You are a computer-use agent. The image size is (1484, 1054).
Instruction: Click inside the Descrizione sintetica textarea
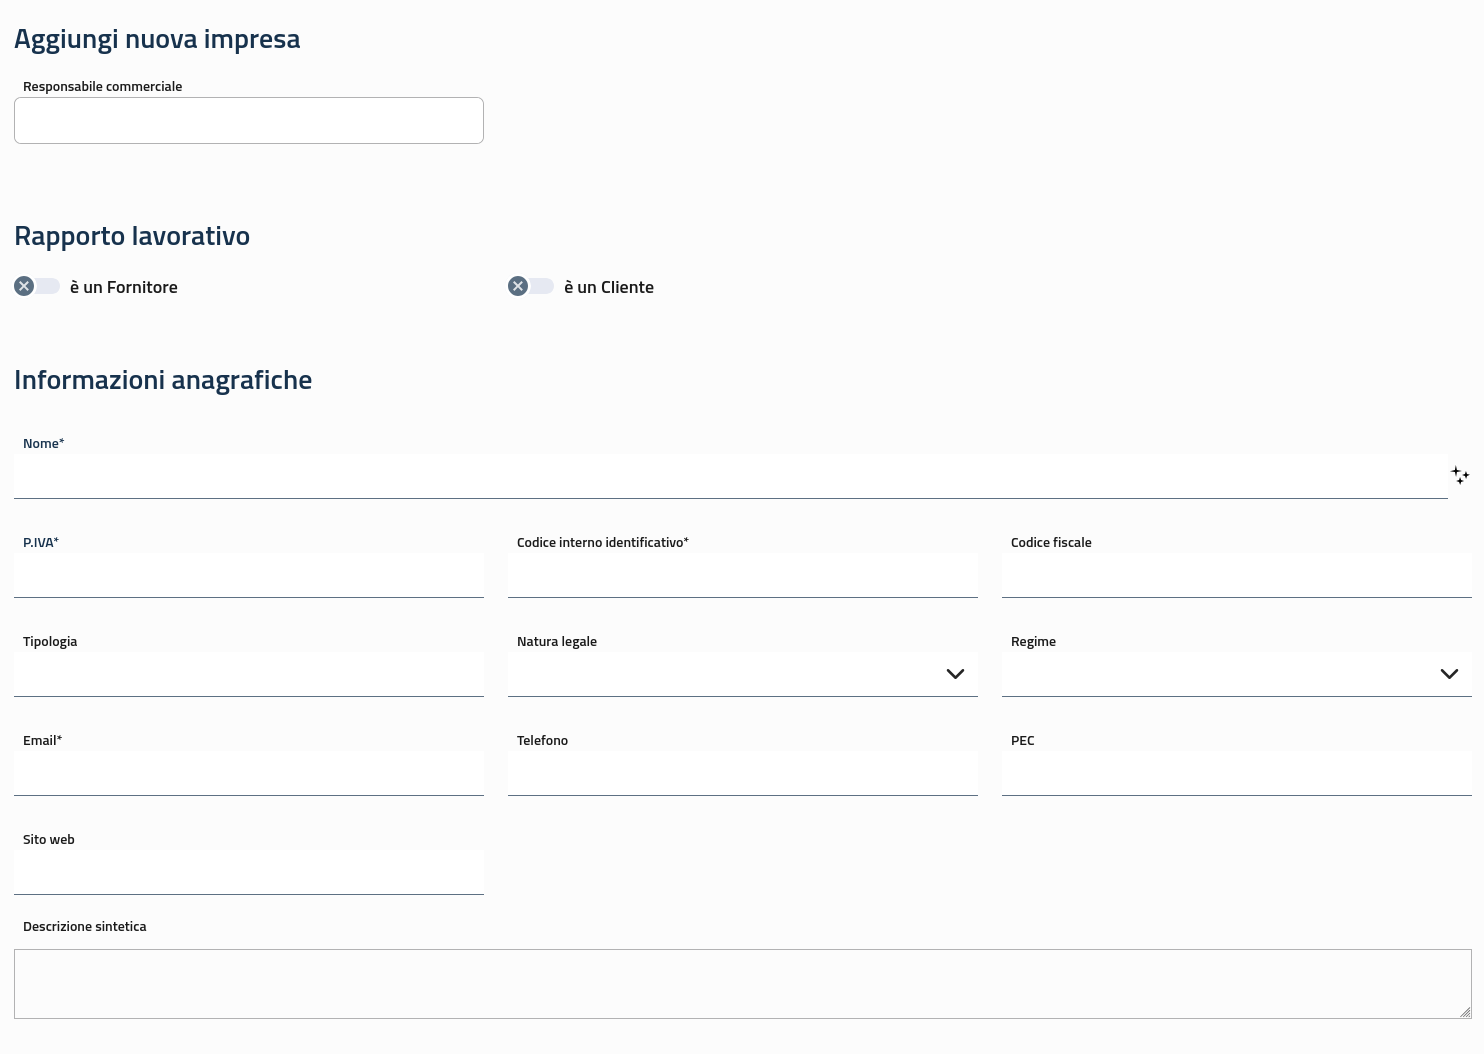coord(742,984)
